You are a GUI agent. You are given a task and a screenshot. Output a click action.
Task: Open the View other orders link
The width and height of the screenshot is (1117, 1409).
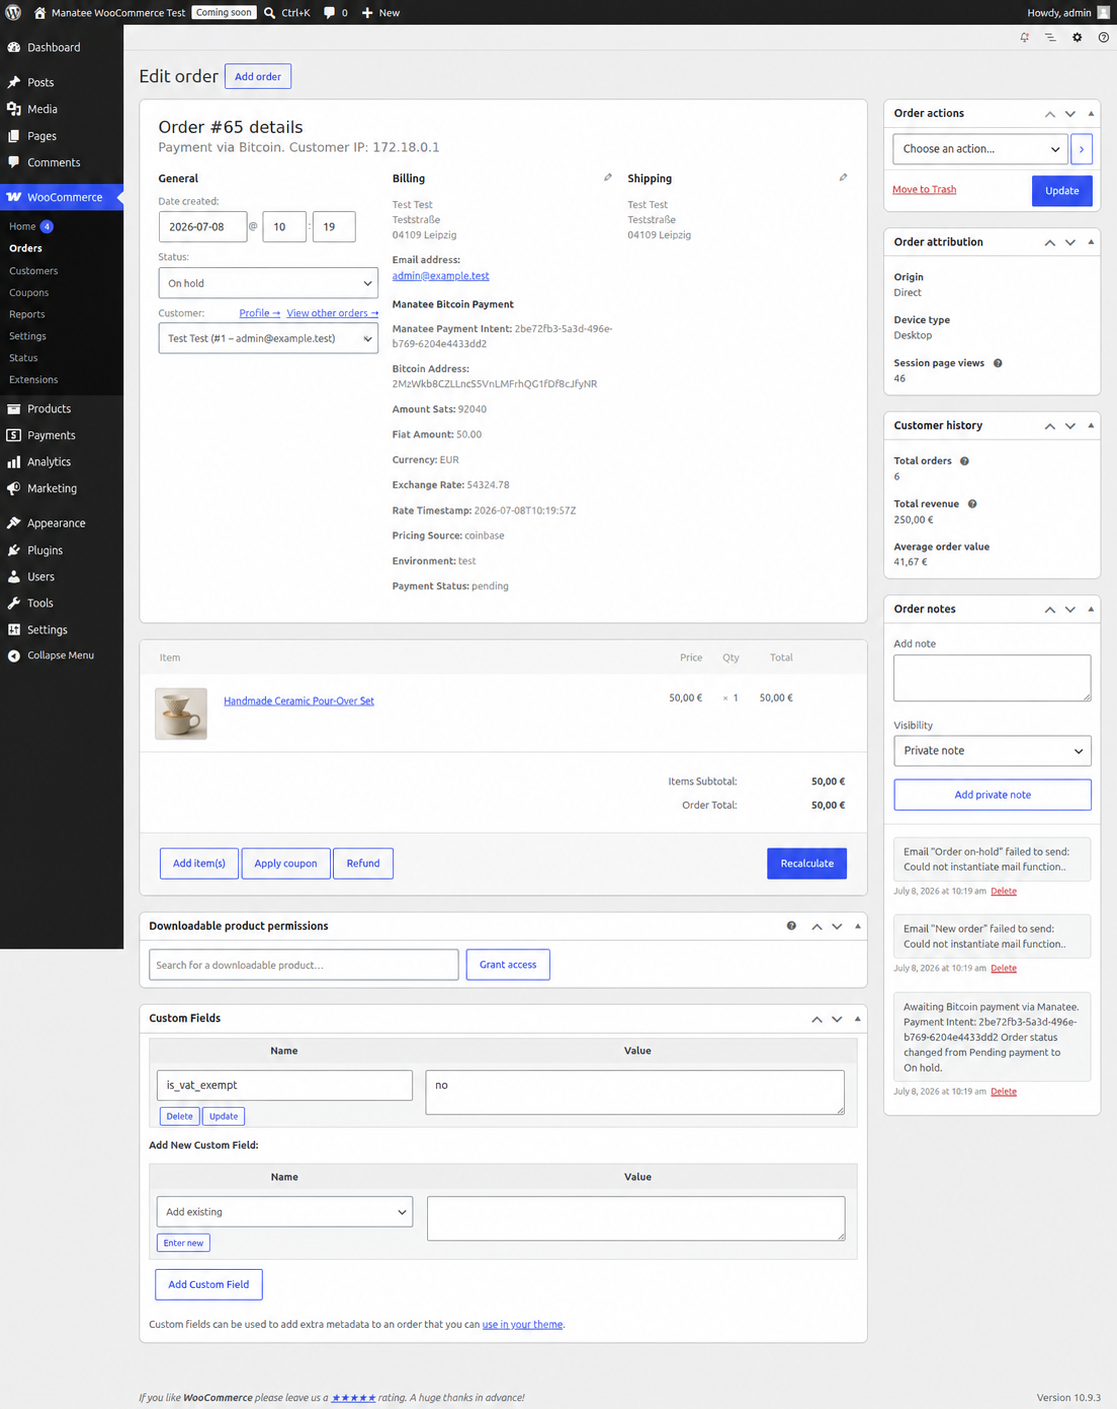pyautogui.click(x=332, y=313)
